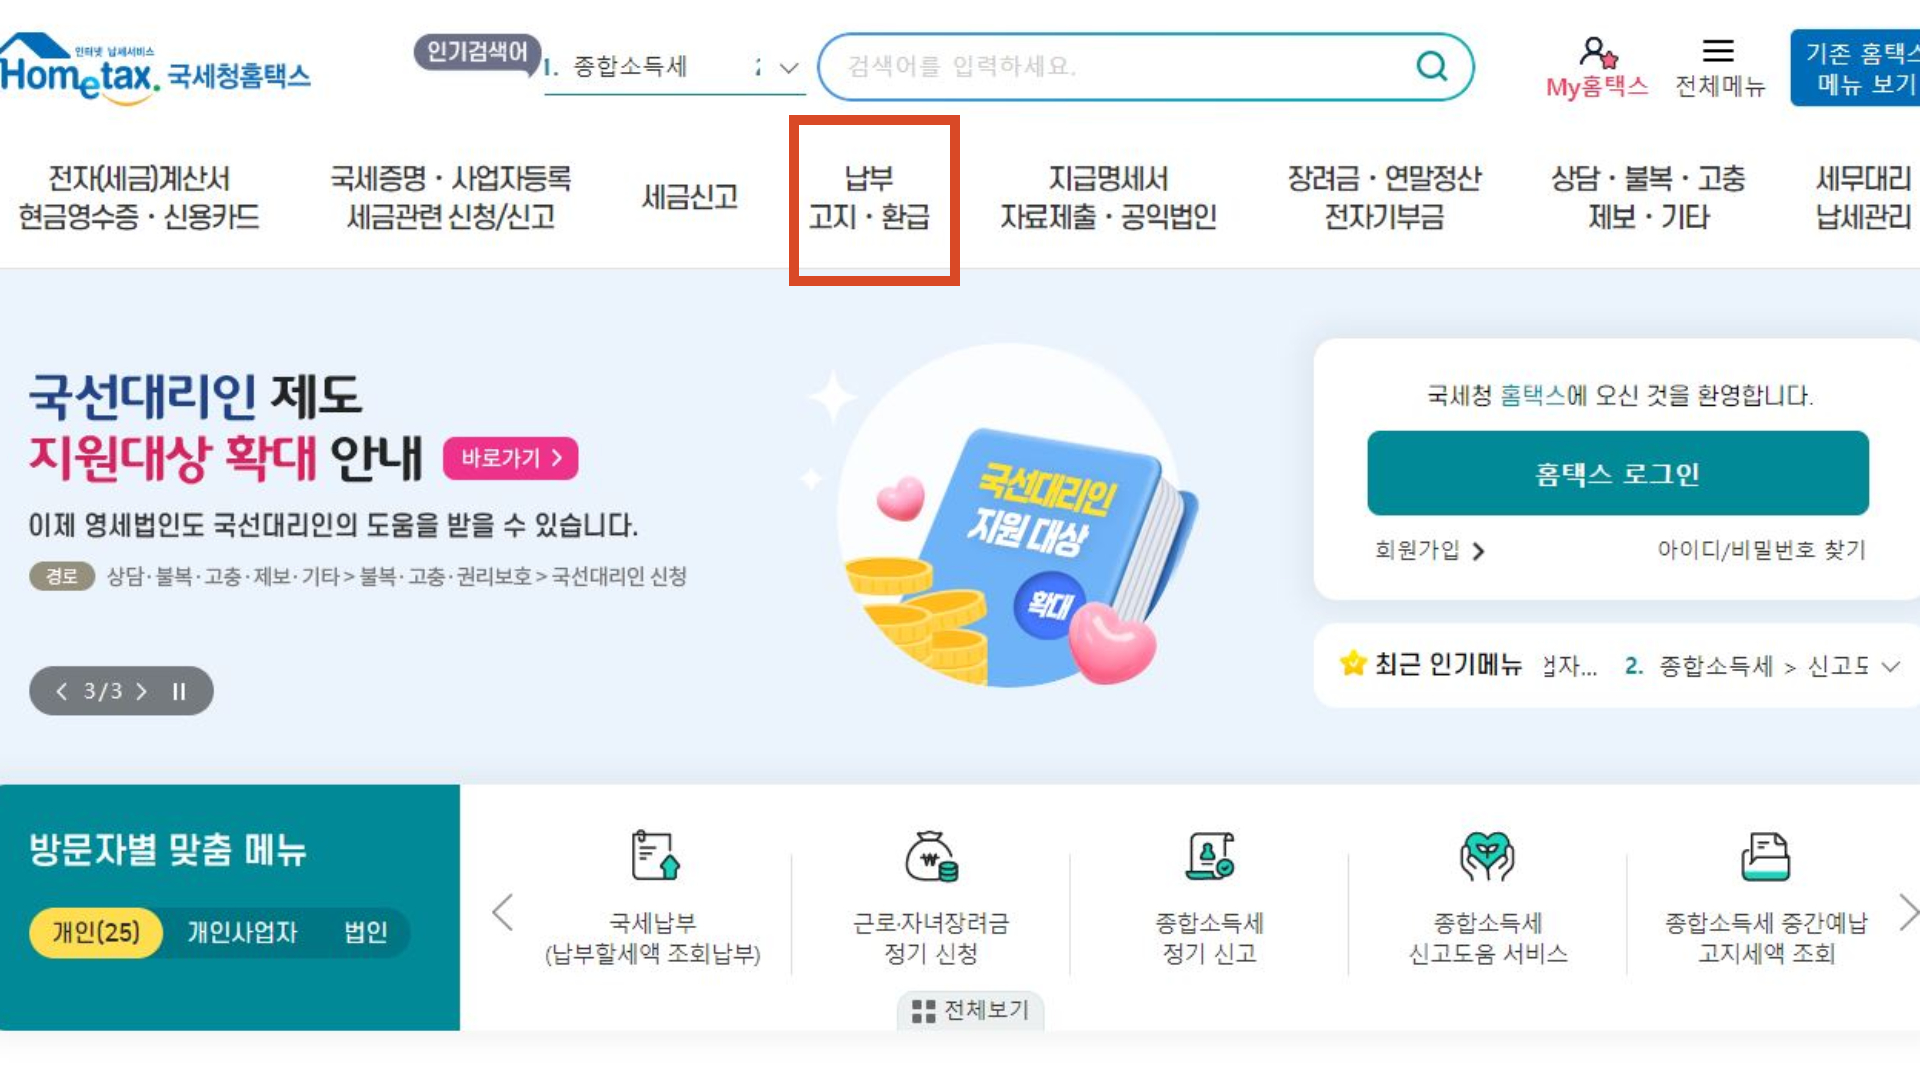Open My홈택스 with the person icon
This screenshot has width=1920, height=1080.
[x=1596, y=53]
